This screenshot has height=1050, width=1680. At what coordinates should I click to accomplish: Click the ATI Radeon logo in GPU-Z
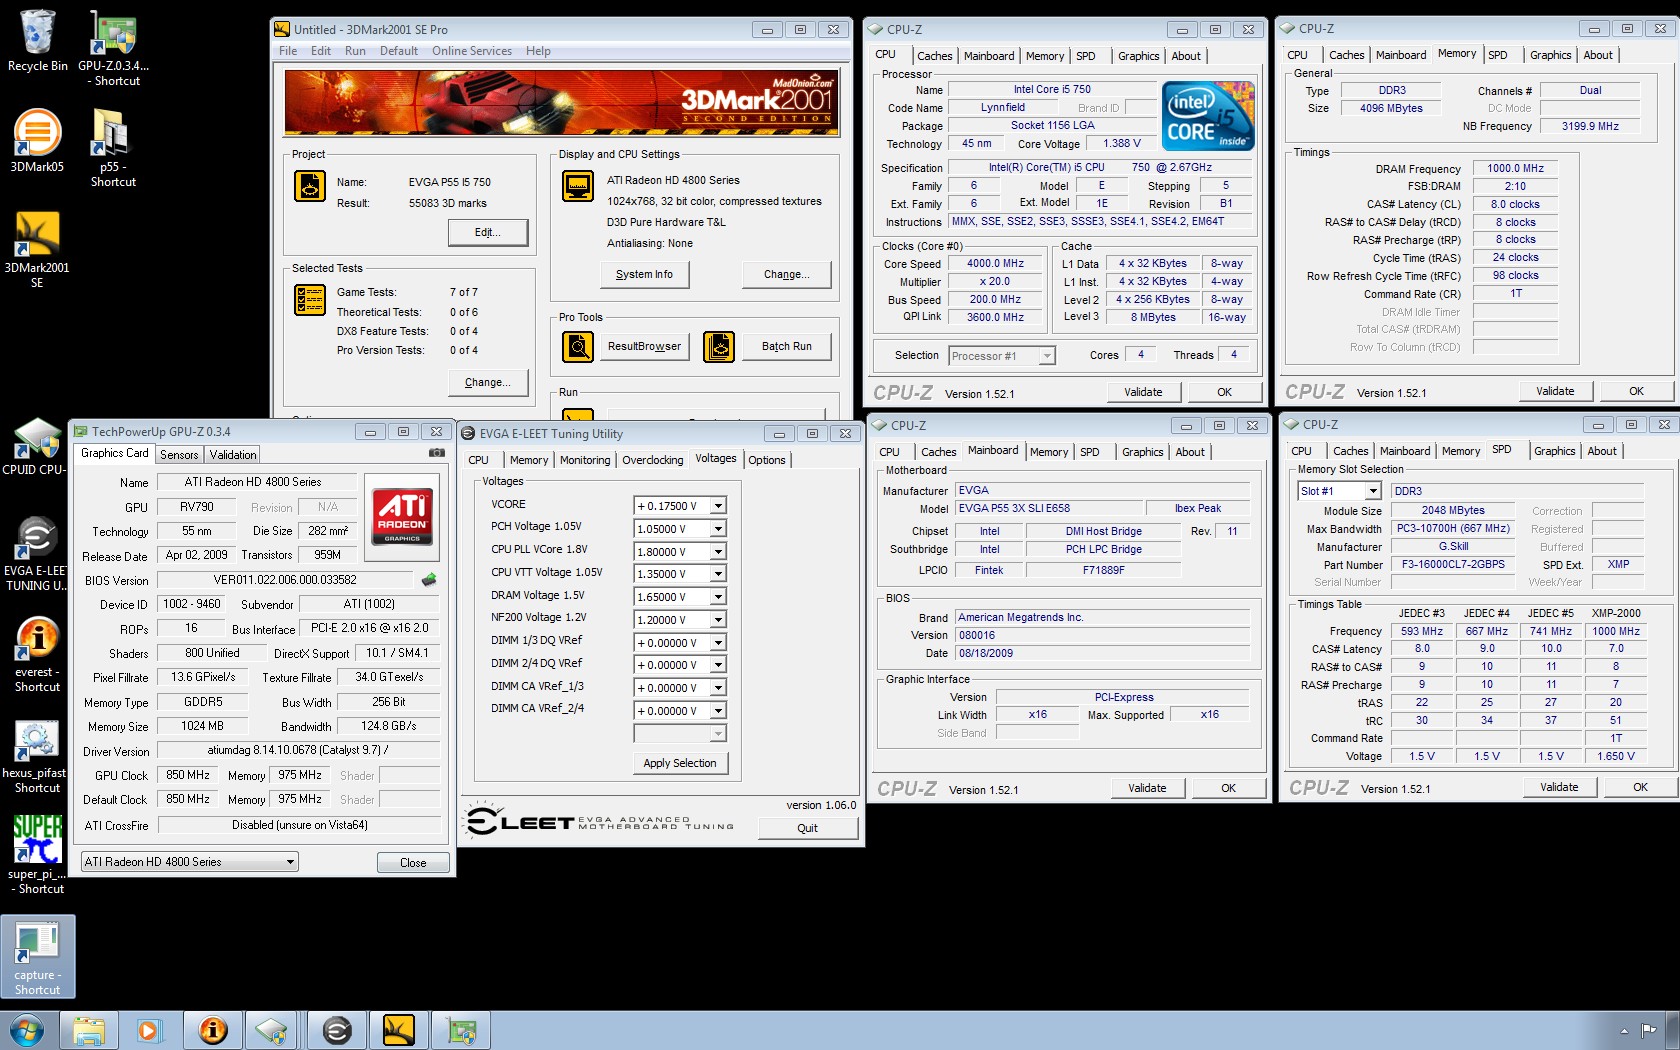[402, 515]
